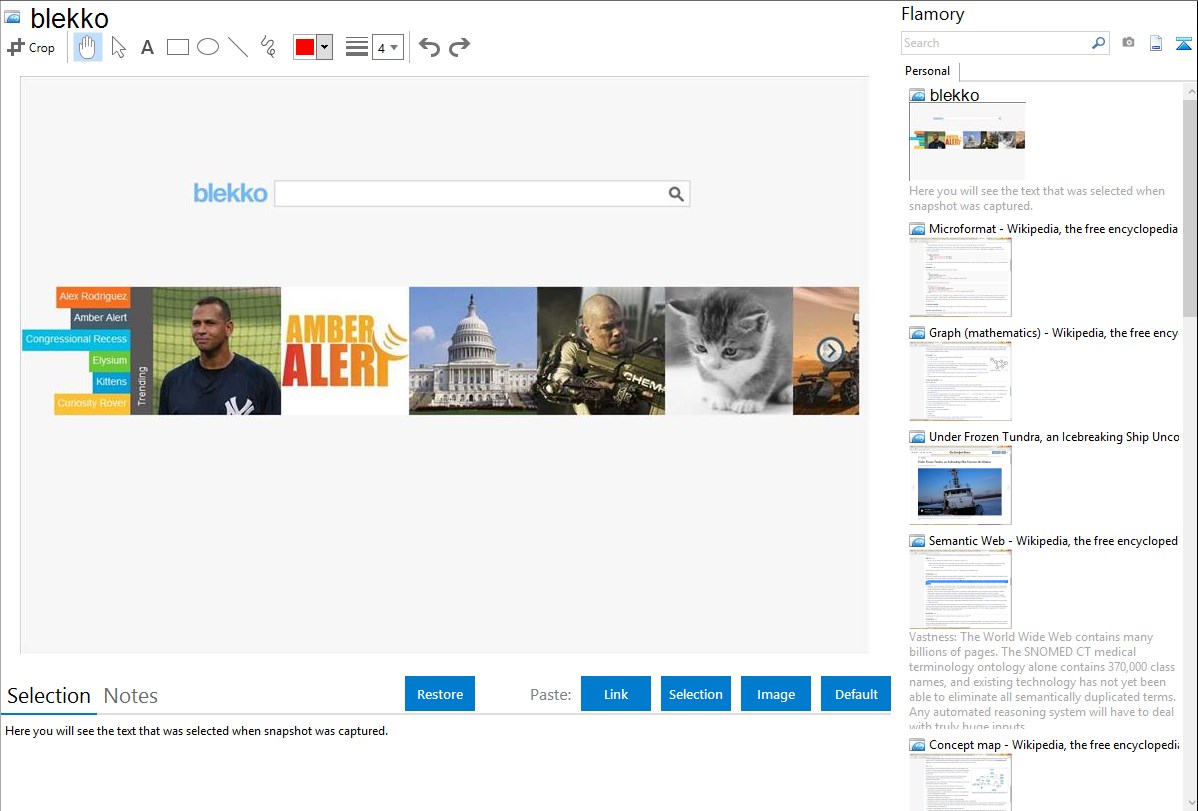Redo the last undone action
The image size is (1198, 811).
click(459, 47)
